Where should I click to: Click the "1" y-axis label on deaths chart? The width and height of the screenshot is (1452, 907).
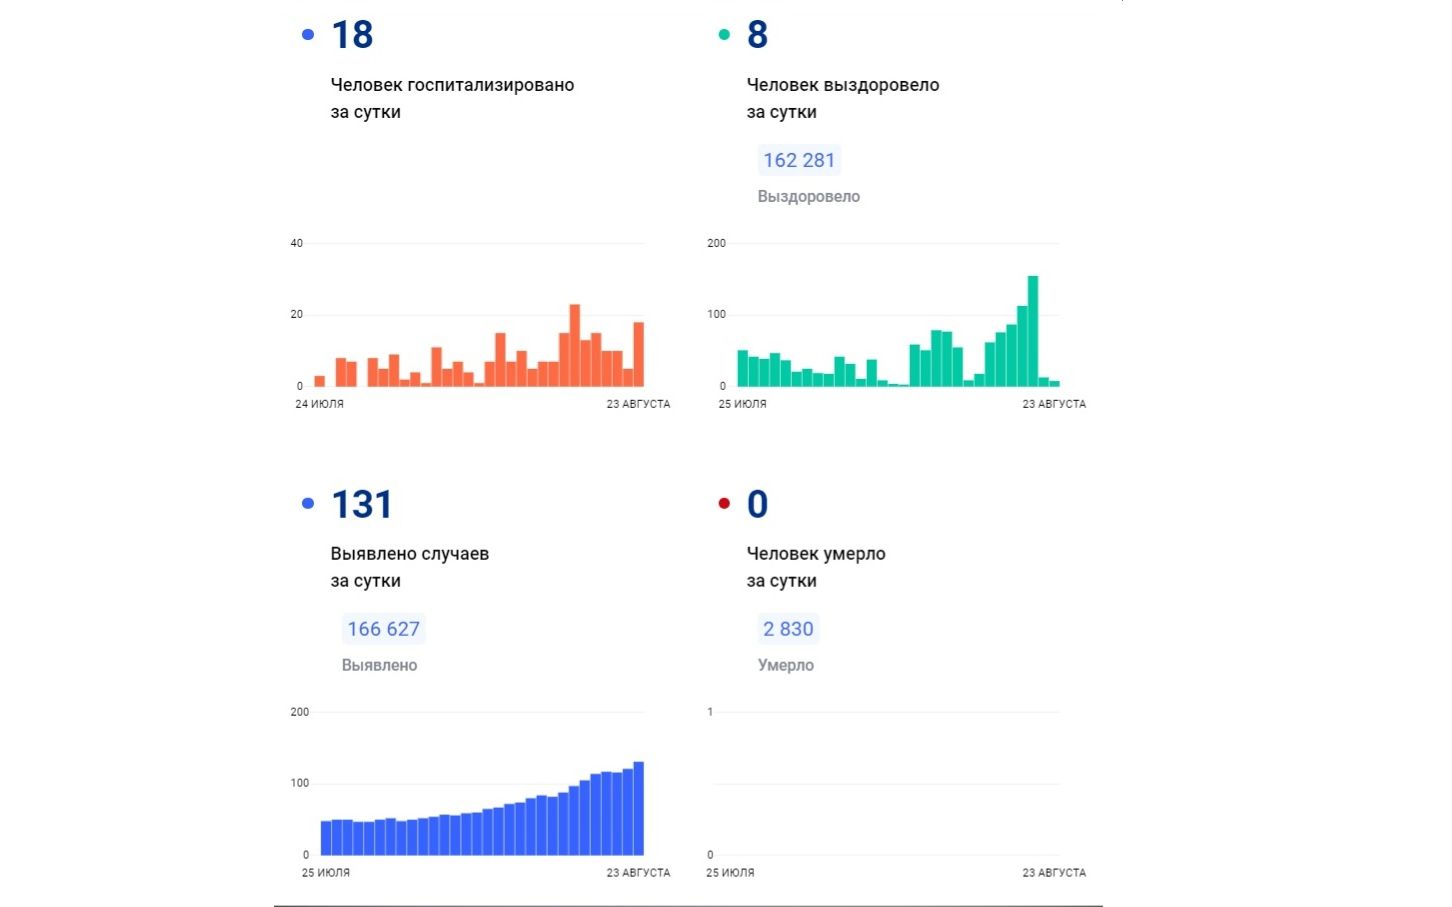(x=710, y=712)
